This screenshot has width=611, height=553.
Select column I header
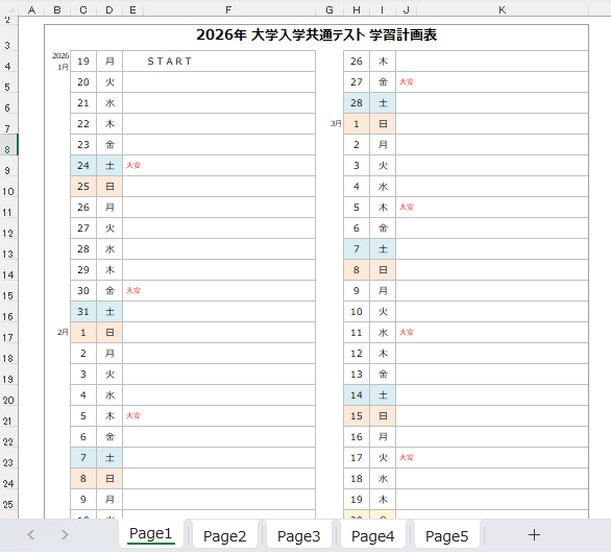click(x=382, y=10)
